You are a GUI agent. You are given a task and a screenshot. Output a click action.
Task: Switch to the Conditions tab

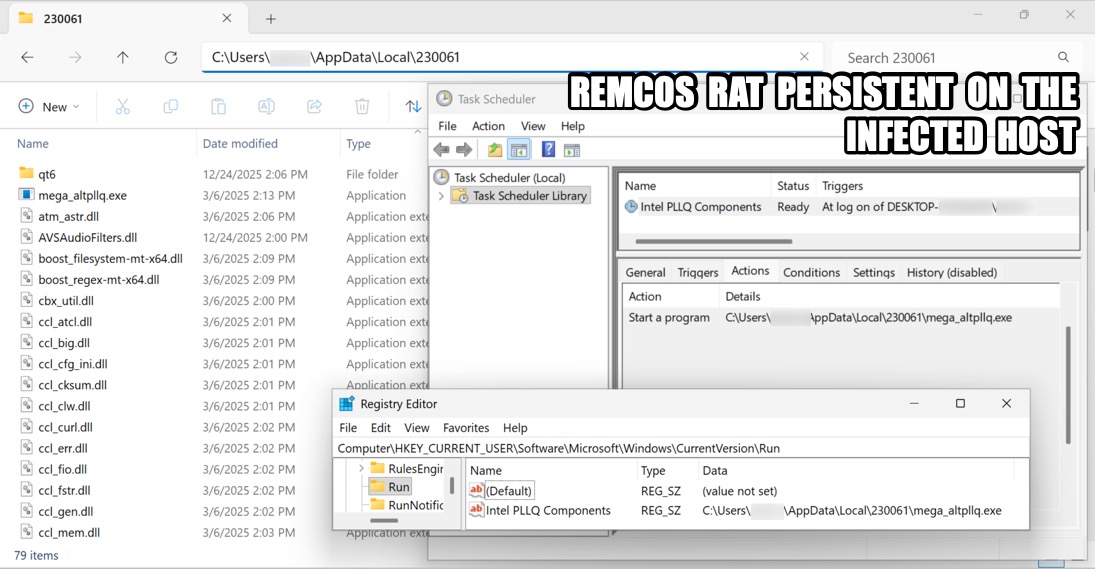point(811,272)
